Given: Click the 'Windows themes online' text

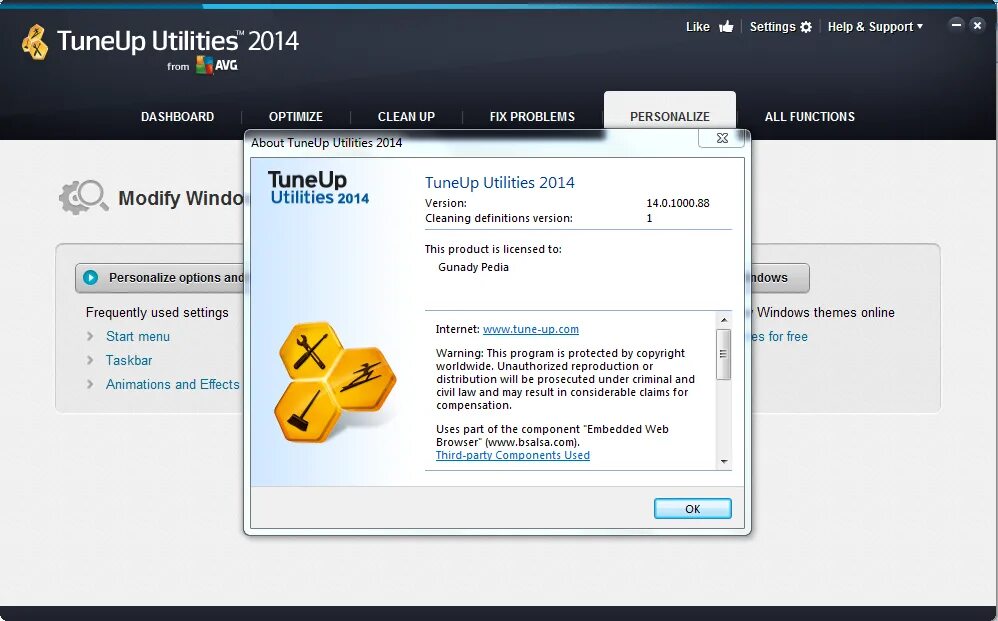Looking at the screenshot, I should [x=826, y=312].
